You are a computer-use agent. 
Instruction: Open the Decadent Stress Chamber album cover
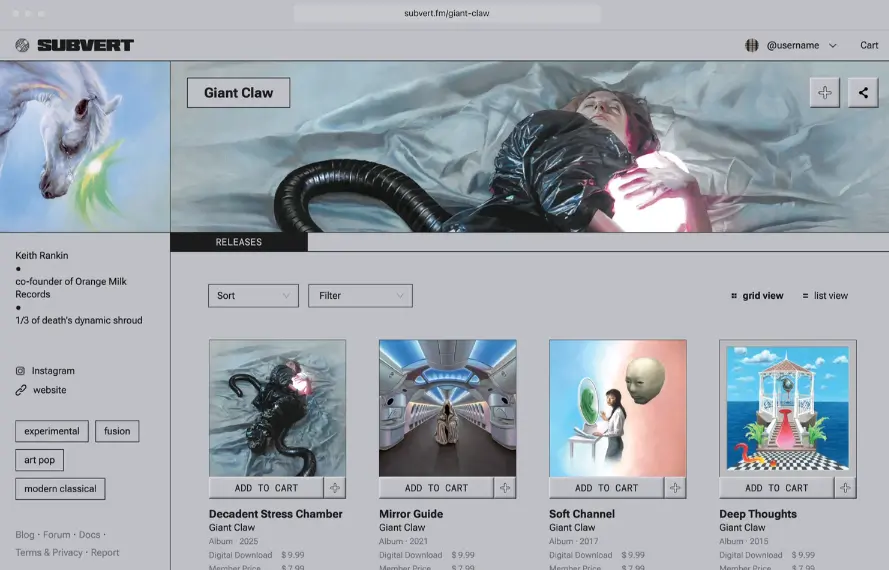click(x=277, y=408)
